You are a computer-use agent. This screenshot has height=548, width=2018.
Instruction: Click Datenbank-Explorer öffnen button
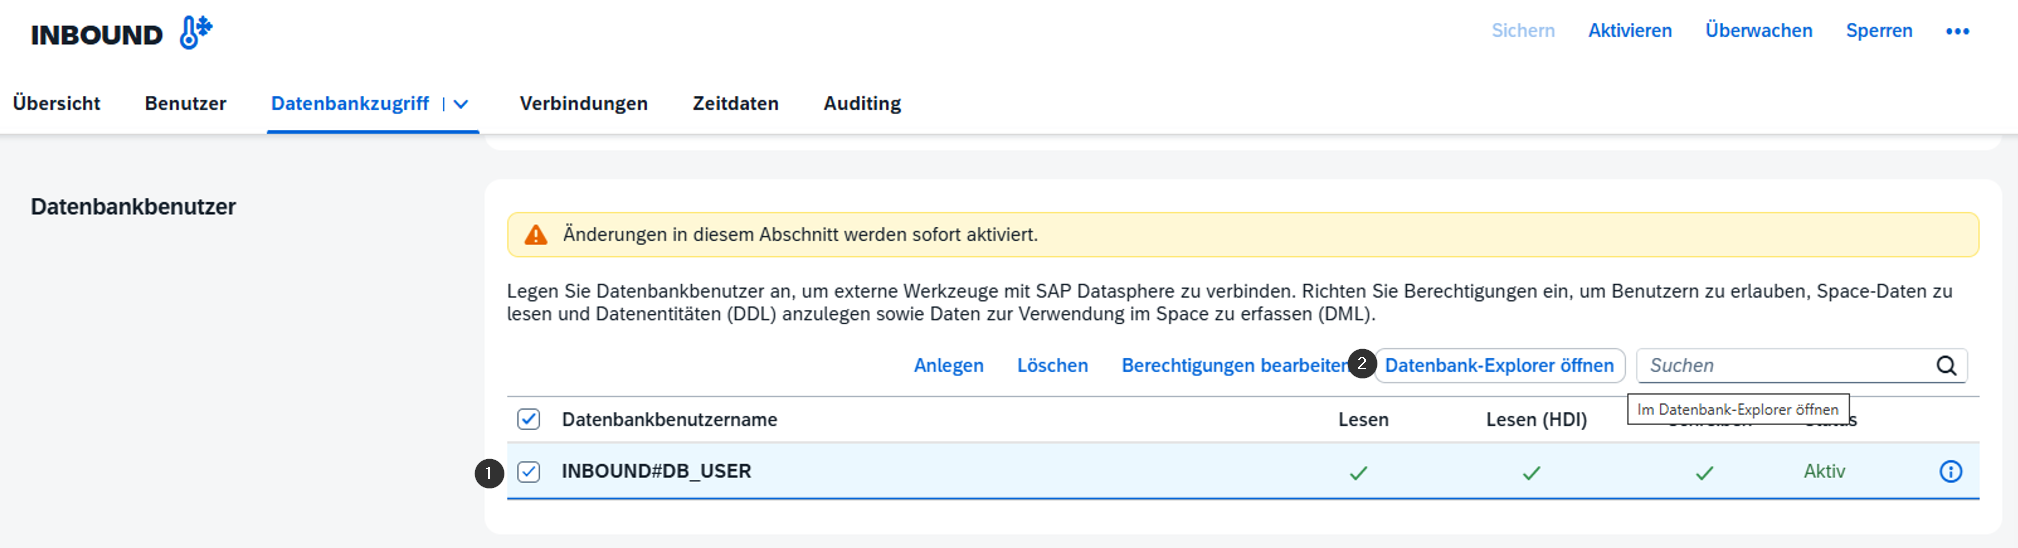1499,366
